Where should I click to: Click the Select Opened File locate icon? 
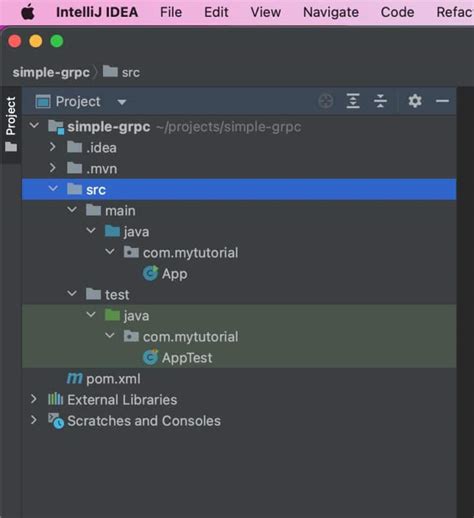(326, 101)
